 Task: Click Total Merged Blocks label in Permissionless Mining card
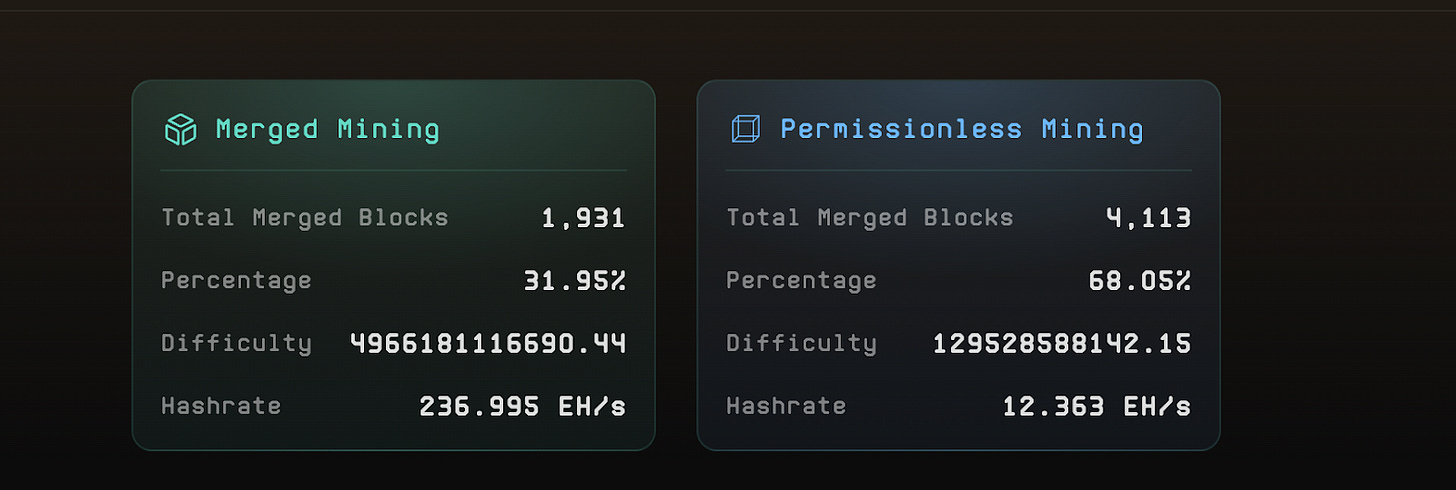(x=870, y=218)
